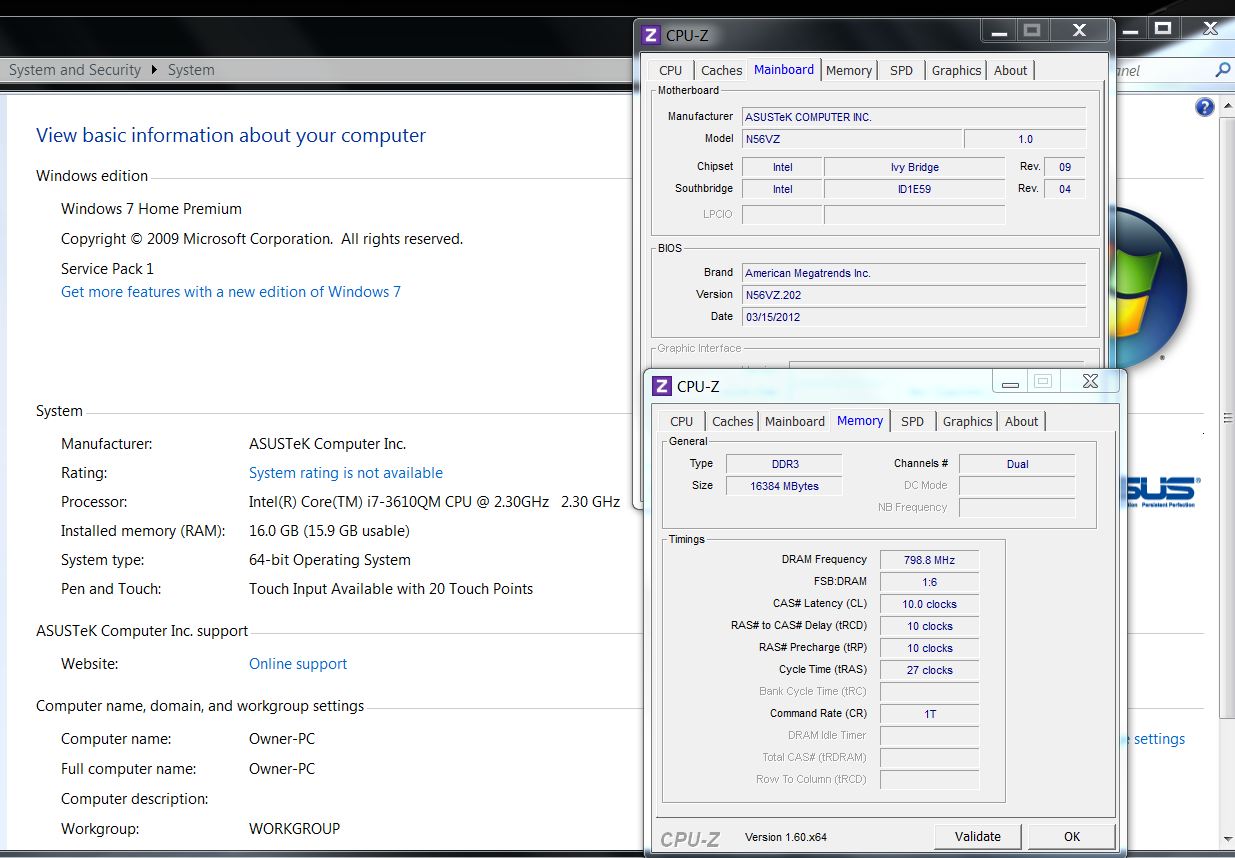
Task: Open the Online support link
Action: [x=298, y=664]
